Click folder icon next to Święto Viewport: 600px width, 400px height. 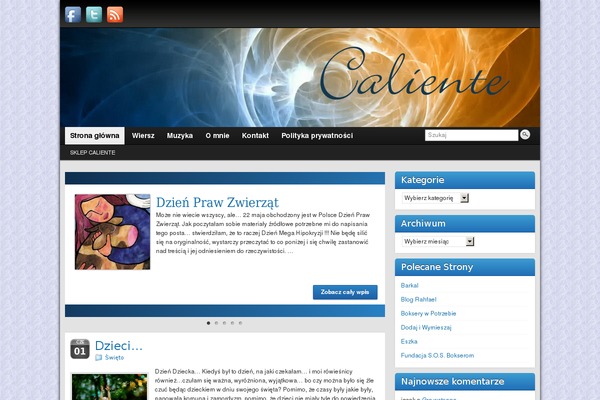click(x=99, y=358)
